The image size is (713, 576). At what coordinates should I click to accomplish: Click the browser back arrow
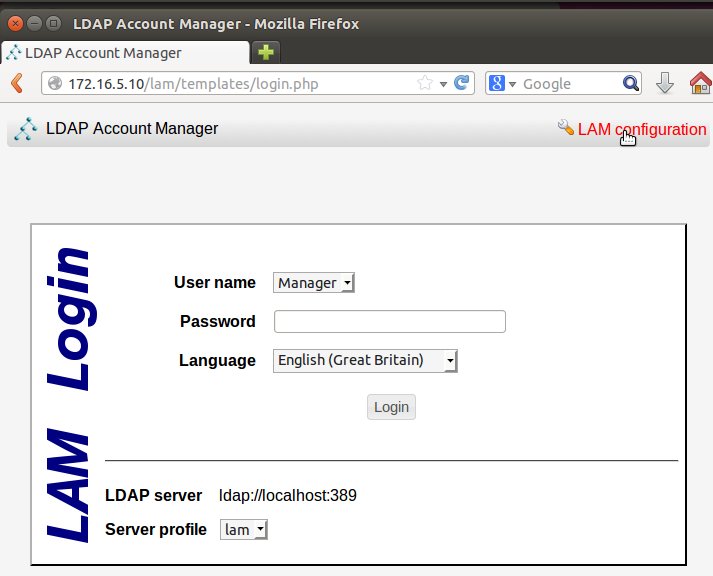pos(17,83)
